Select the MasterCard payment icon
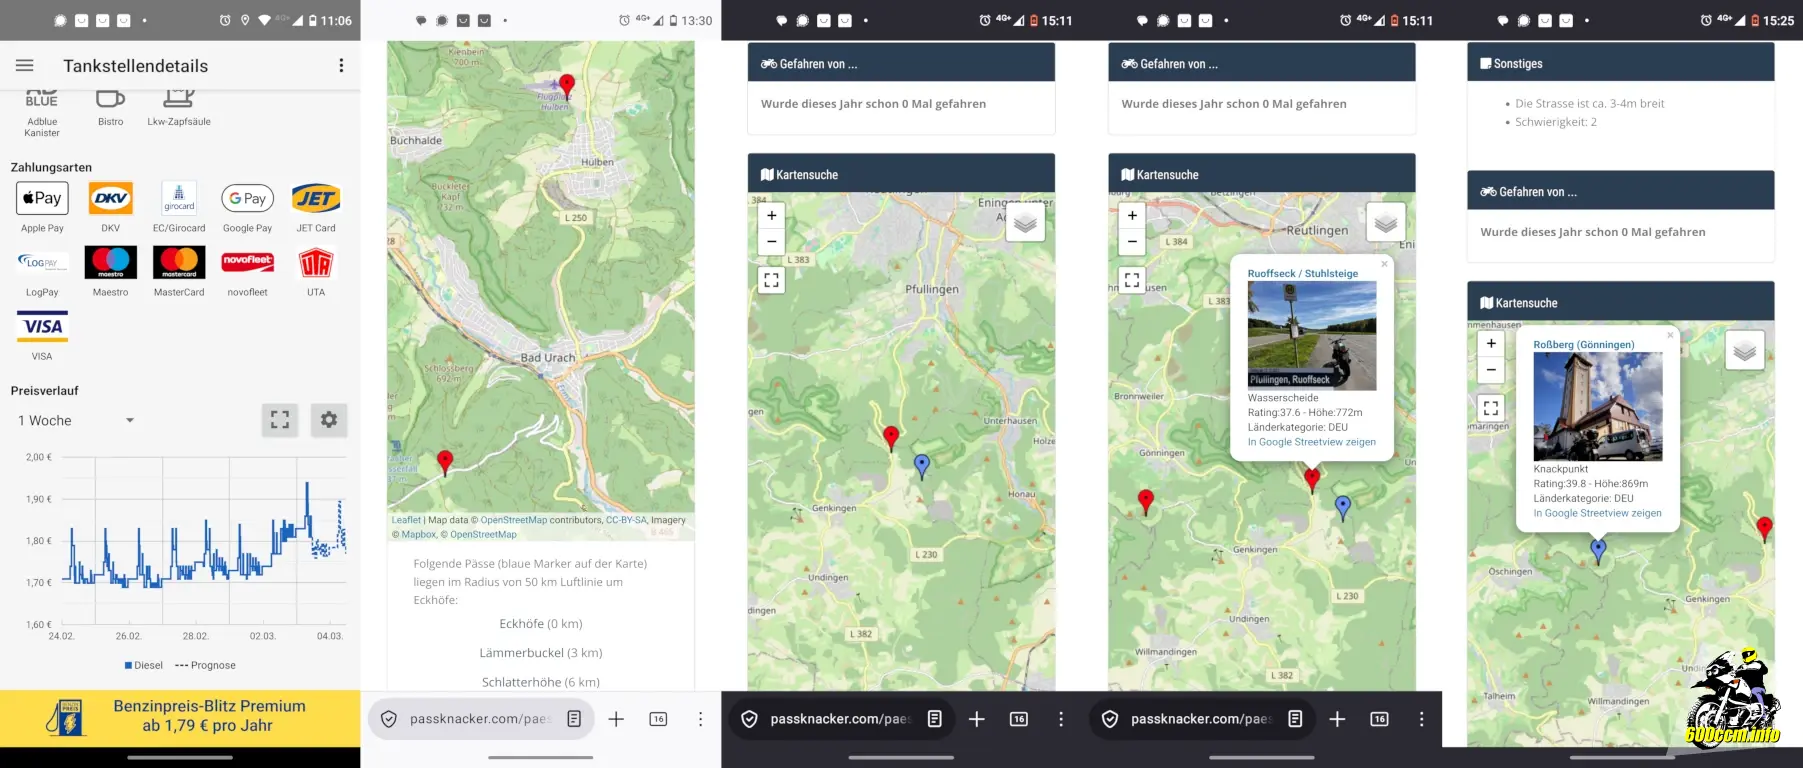1803x768 pixels. point(179,262)
